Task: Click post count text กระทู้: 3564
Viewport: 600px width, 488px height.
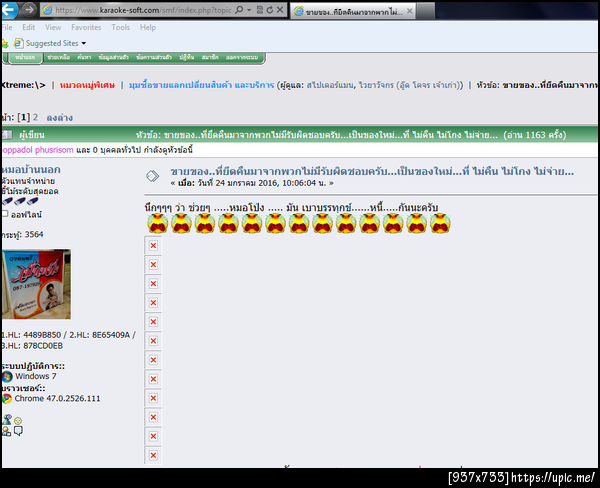Action: [23, 234]
